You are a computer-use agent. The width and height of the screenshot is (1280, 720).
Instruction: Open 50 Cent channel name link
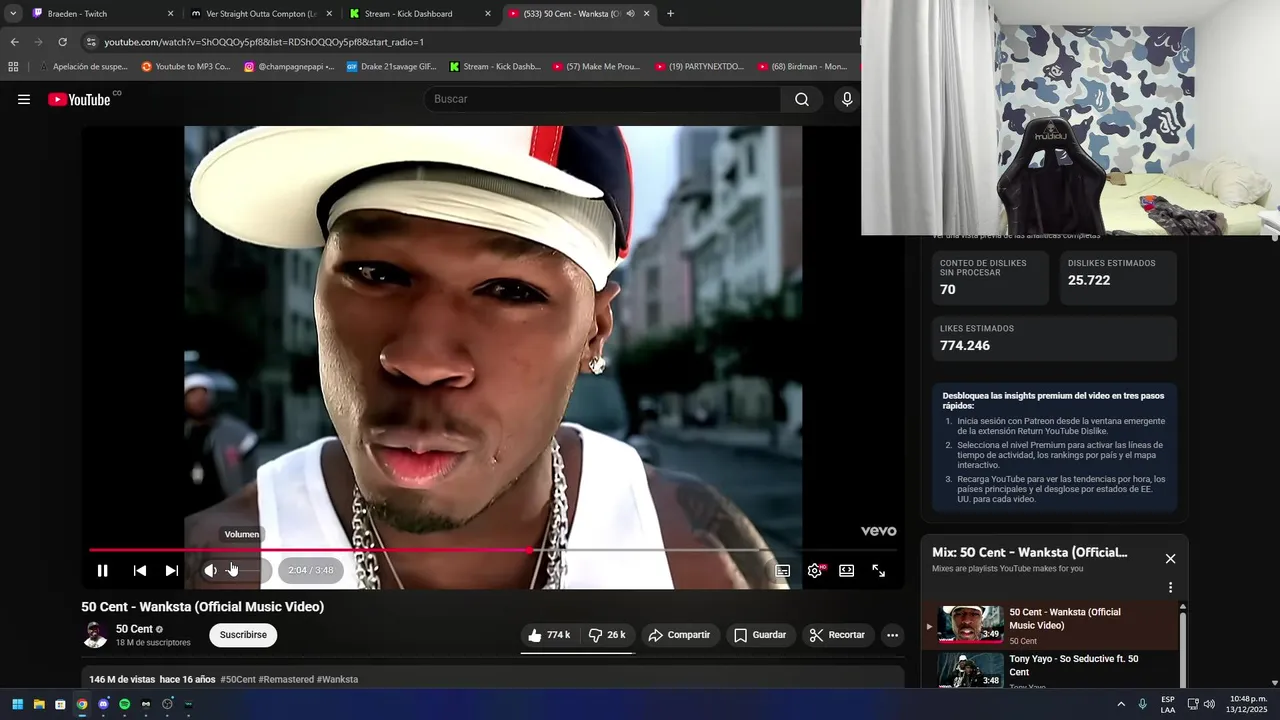(x=134, y=629)
